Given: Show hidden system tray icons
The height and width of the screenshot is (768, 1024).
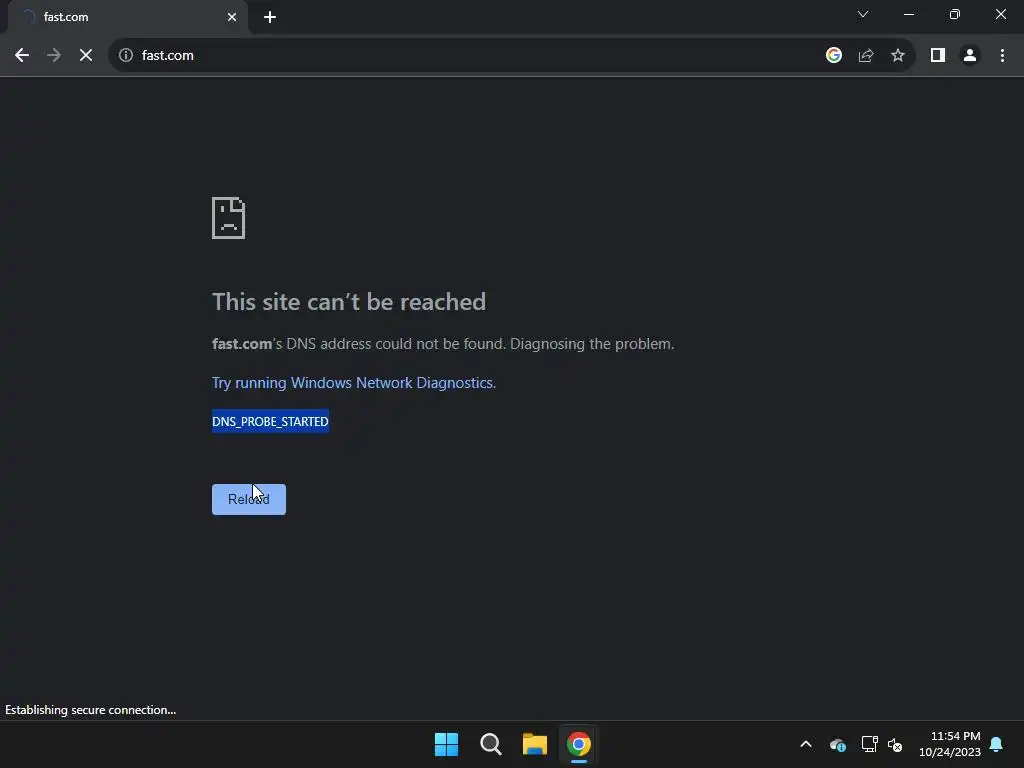Looking at the screenshot, I should pyautogui.click(x=806, y=744).
